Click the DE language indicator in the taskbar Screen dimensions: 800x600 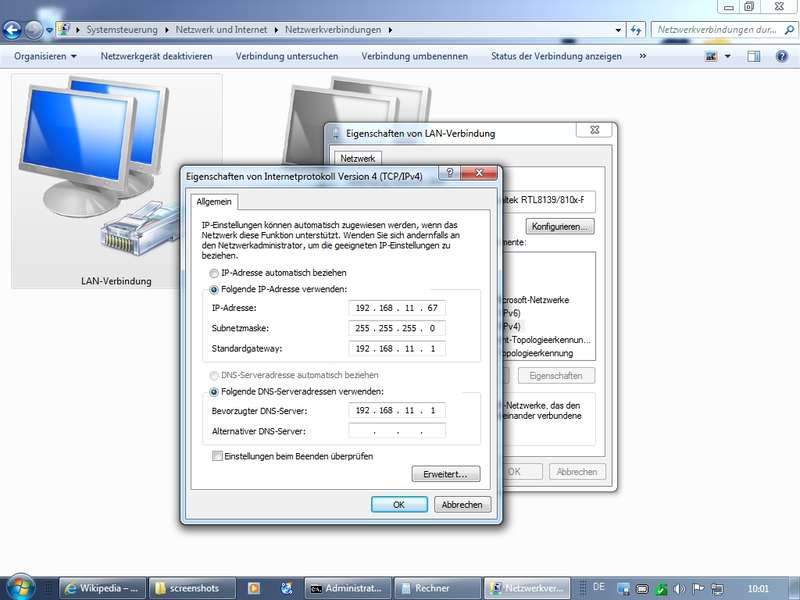[598, 587]
